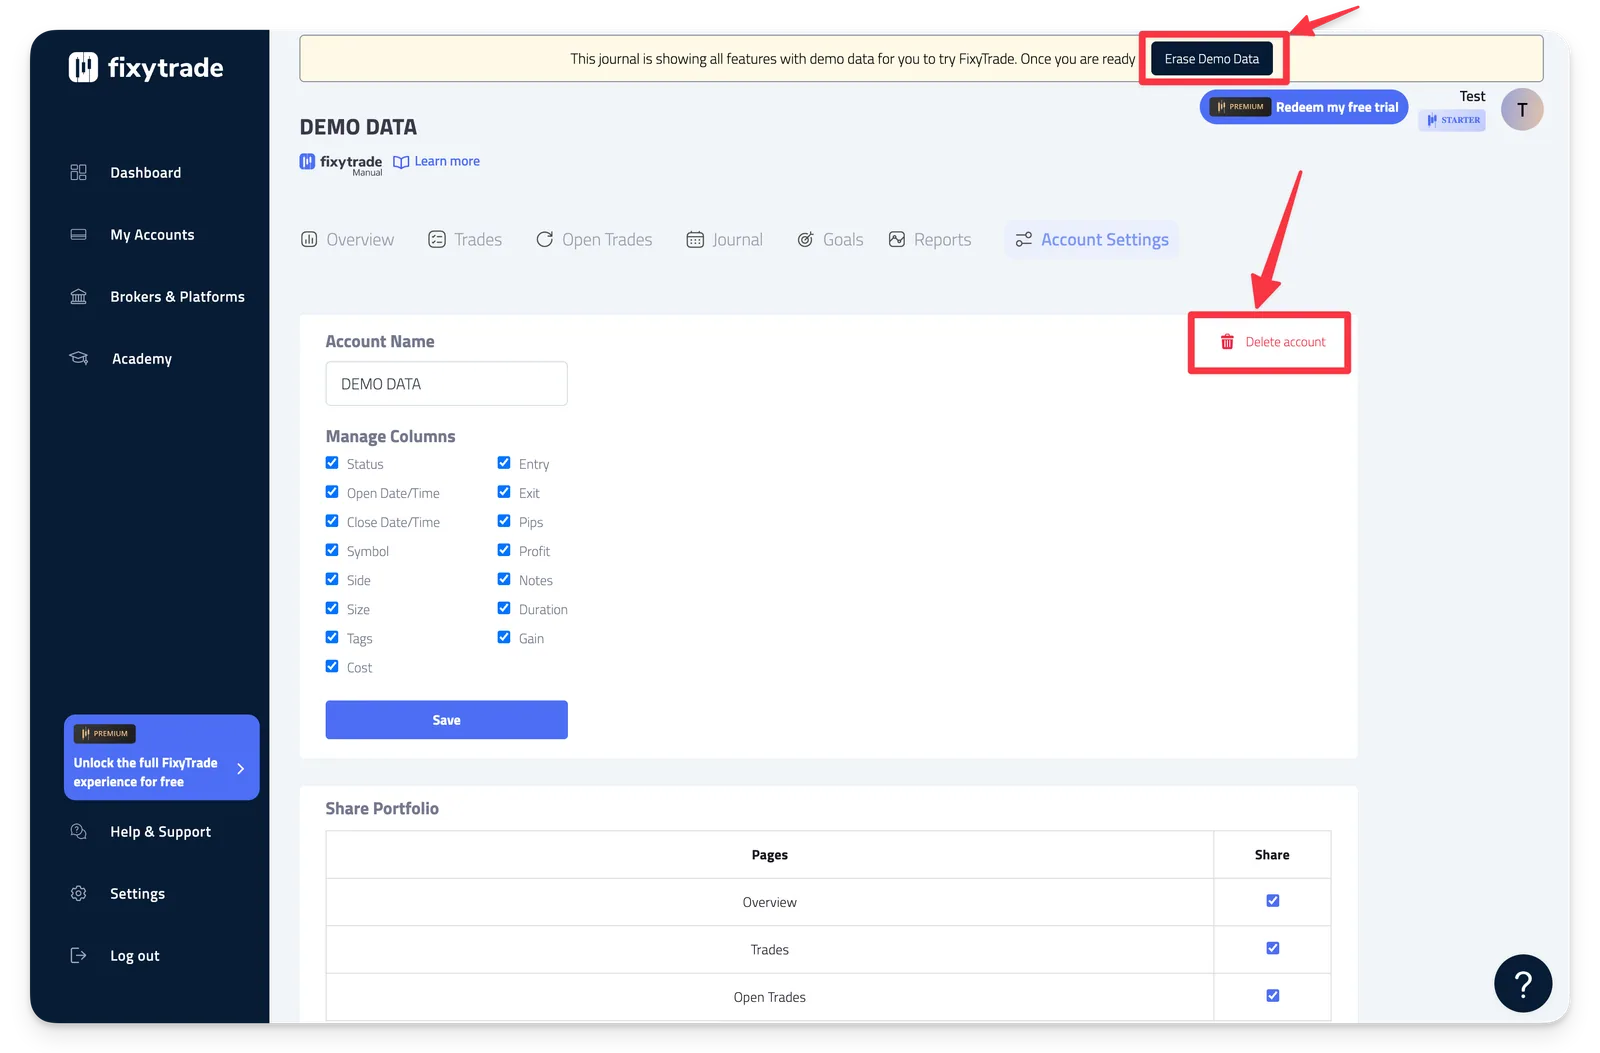This screenshot has width=1600, height=1053.
Task: Click the Journal calendar icon
Action: pyautogui.click(x=695, y=239)
